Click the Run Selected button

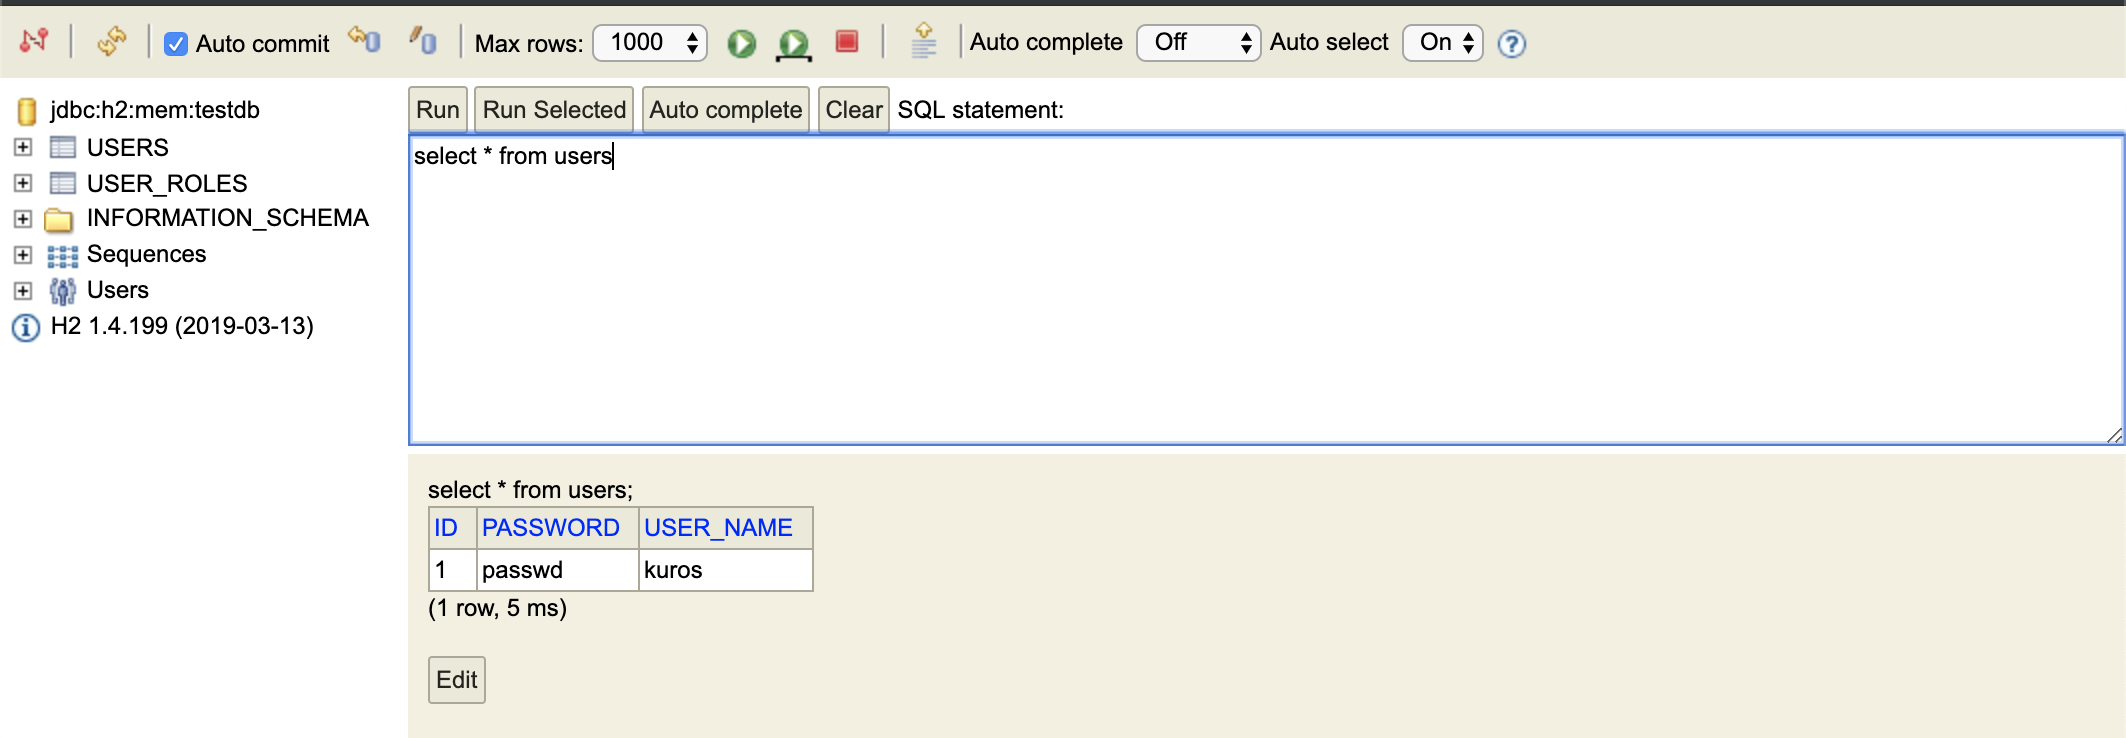[x=554, y=110]
